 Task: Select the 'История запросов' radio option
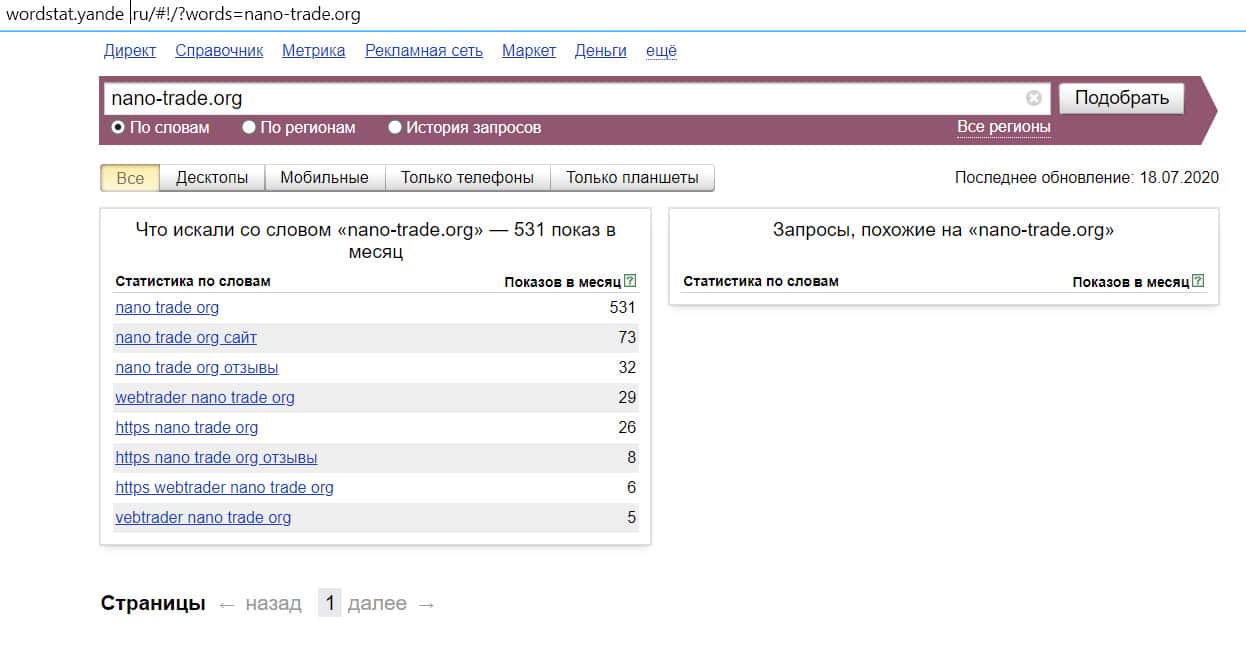[395, 128]
